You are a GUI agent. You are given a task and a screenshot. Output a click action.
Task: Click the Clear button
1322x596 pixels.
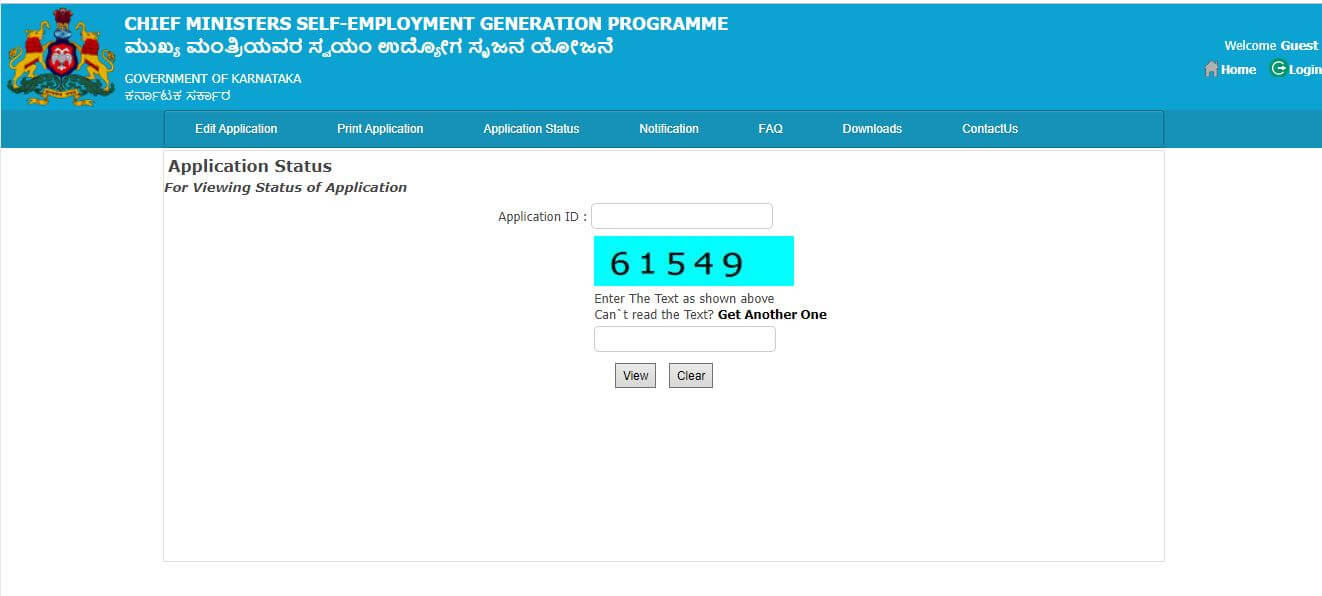(690, 375)
